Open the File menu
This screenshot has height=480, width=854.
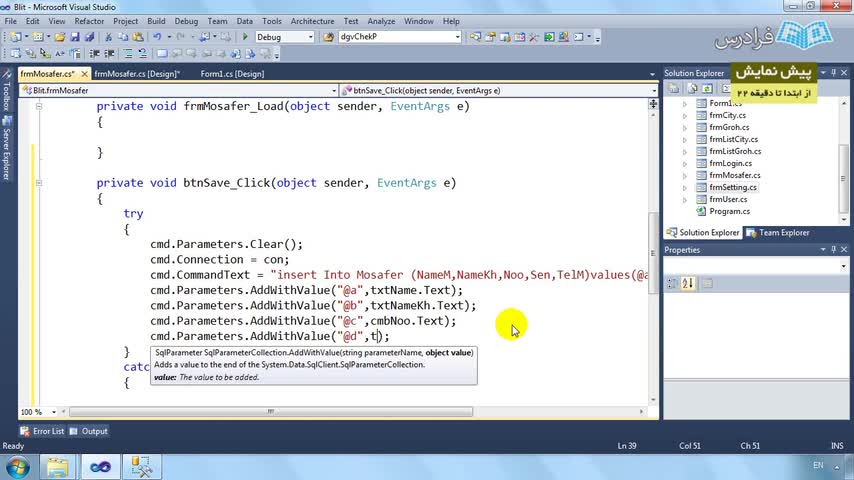pos(10,21)
